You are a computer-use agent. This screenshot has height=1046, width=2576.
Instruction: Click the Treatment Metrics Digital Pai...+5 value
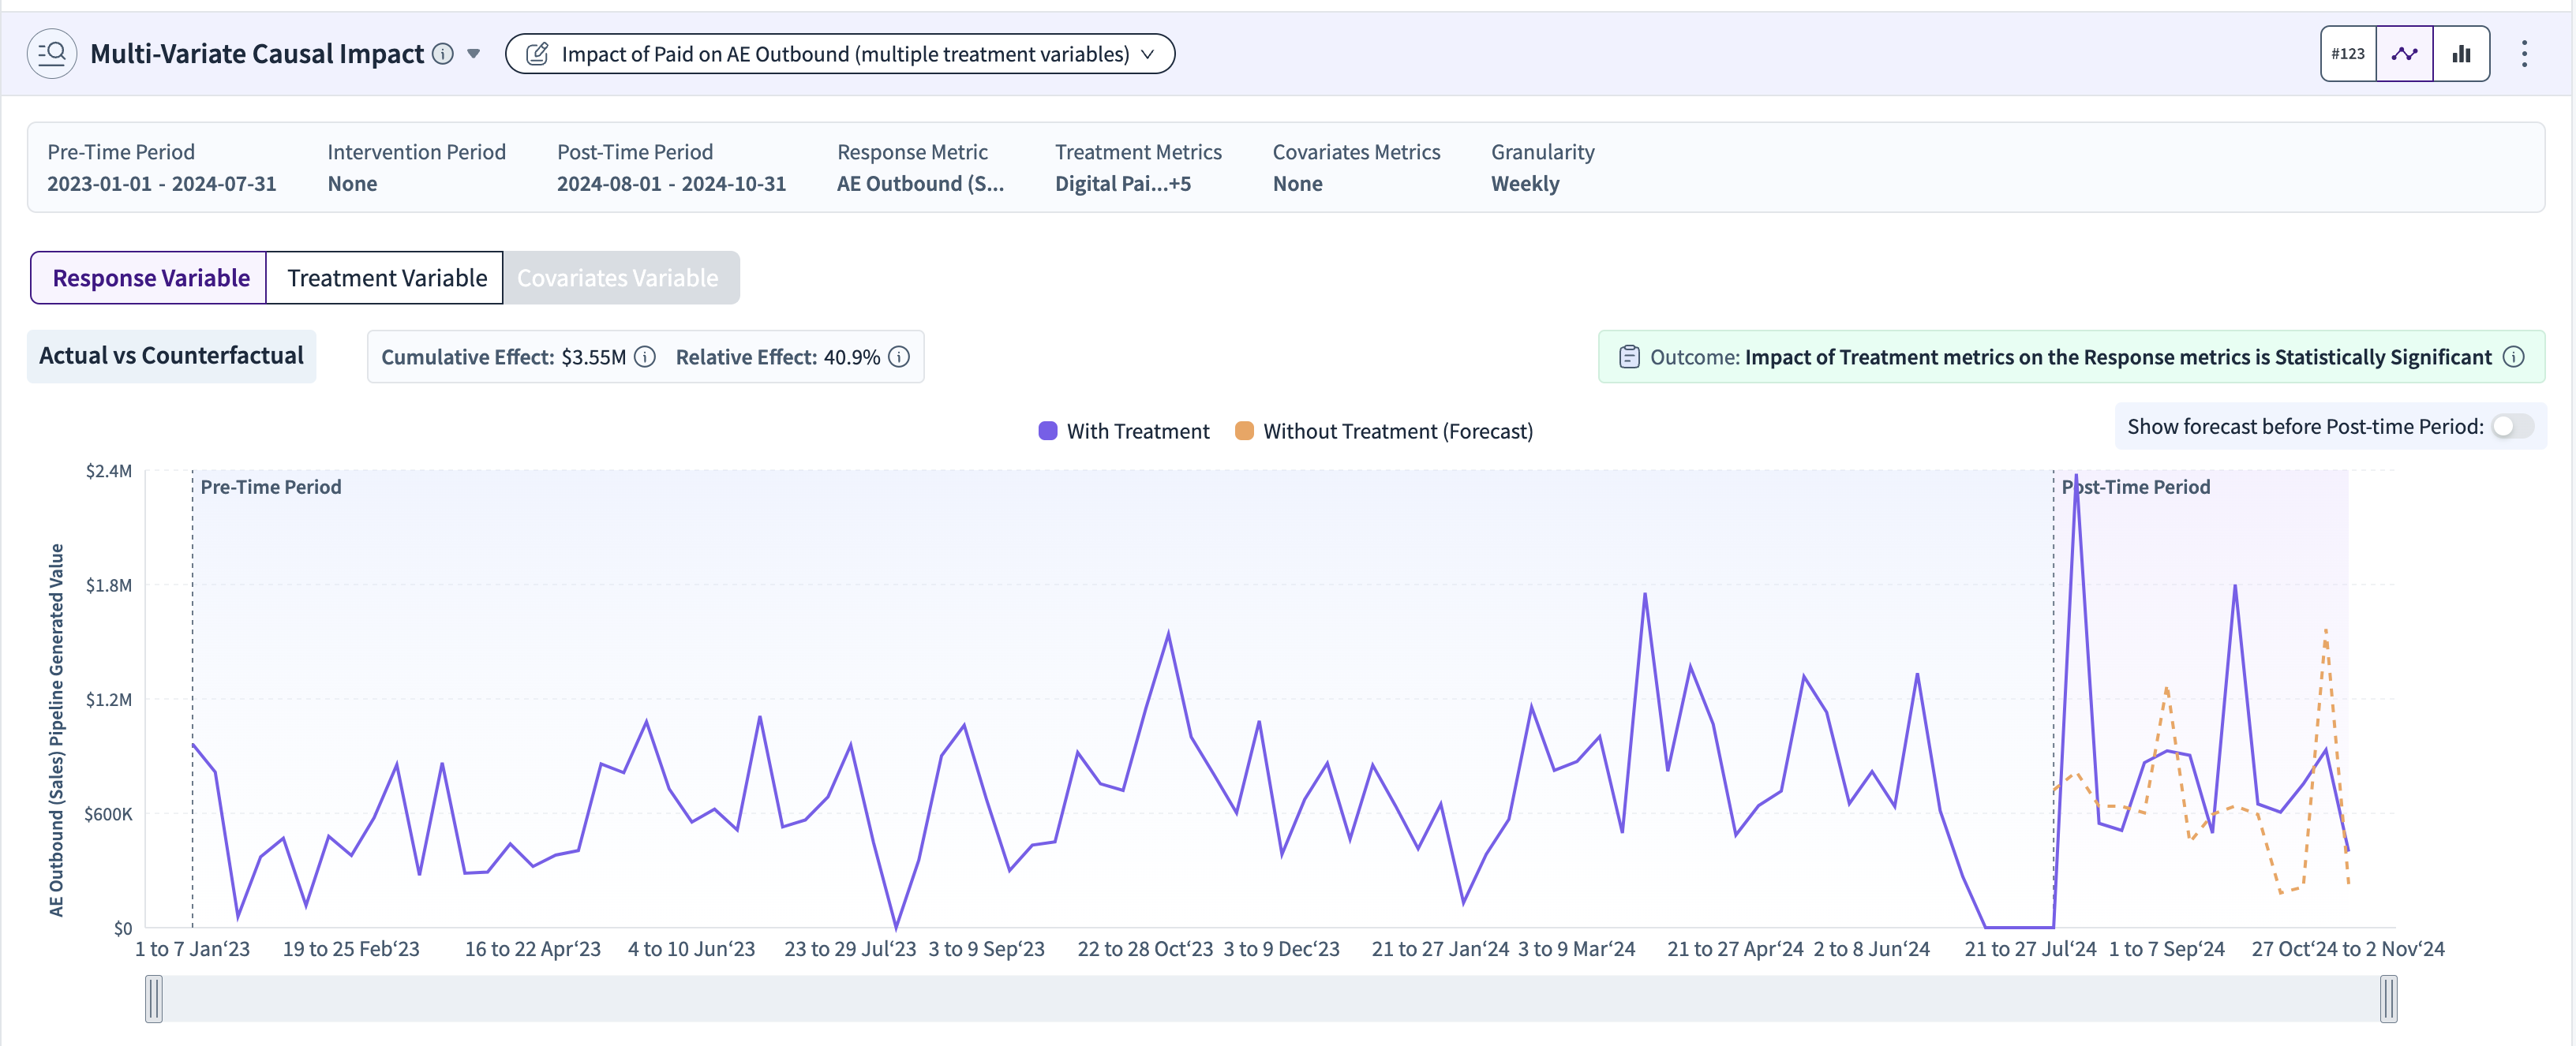click(x=1122, y=184)
